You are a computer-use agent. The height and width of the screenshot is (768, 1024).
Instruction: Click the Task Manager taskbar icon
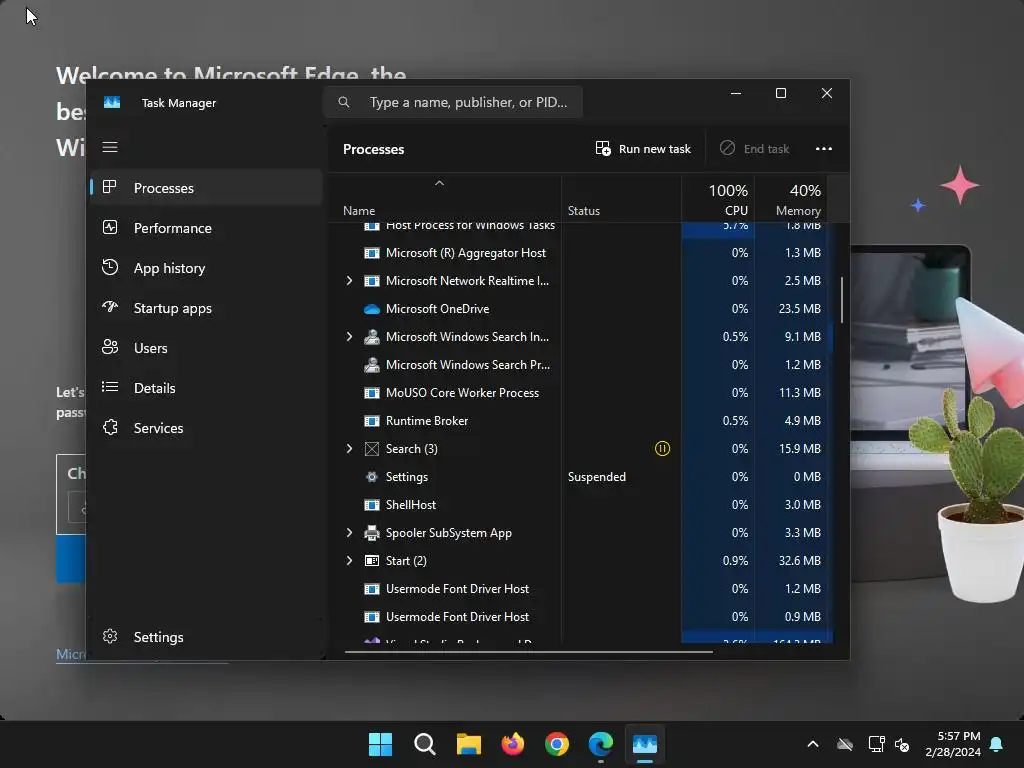[645, 744]
